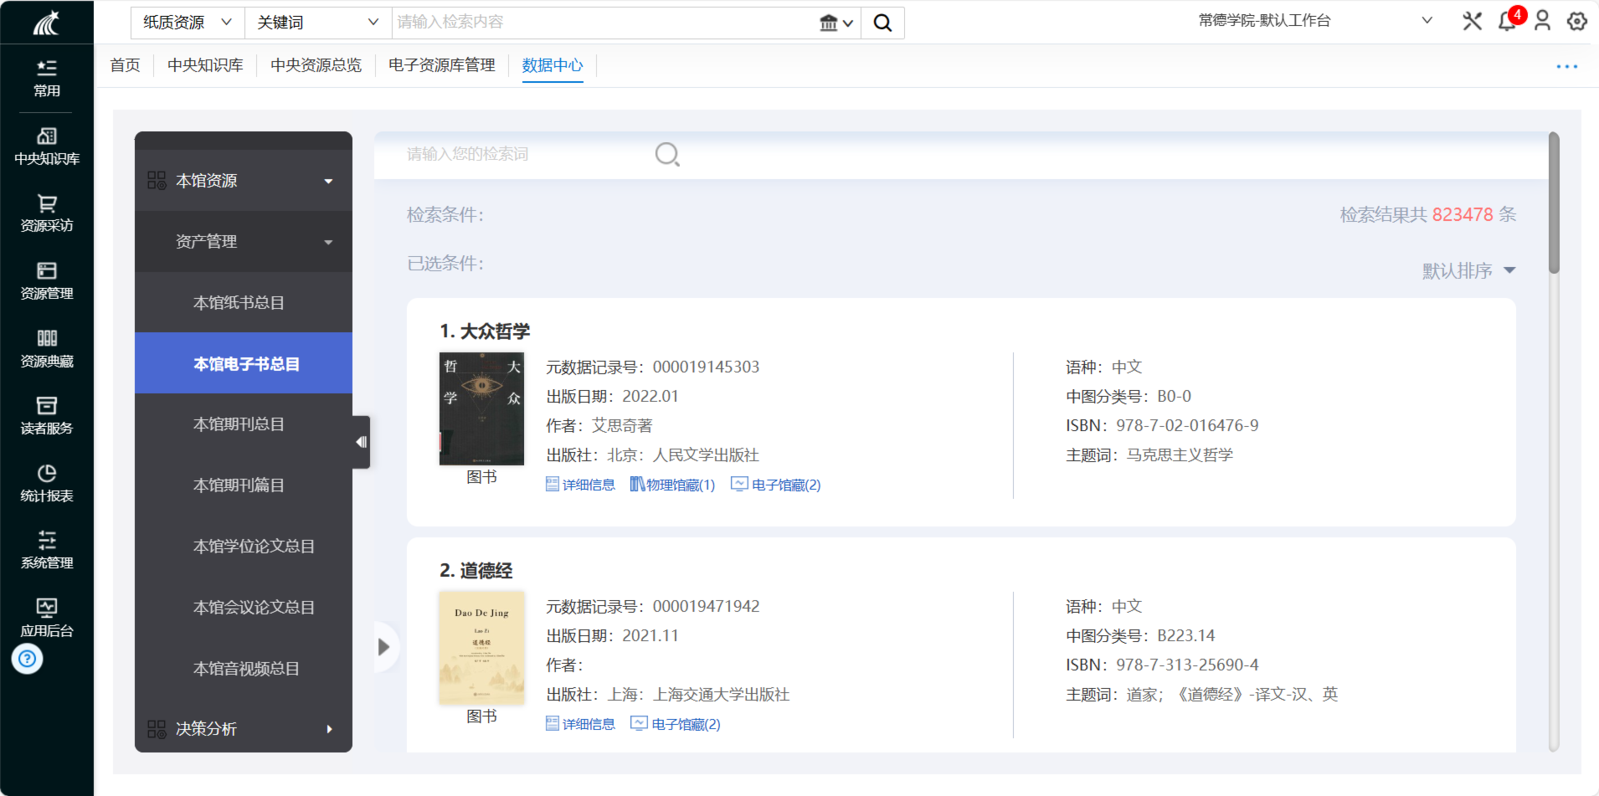Collapse the side menu panel handle
1599x796 pixels.
(361, 442)
